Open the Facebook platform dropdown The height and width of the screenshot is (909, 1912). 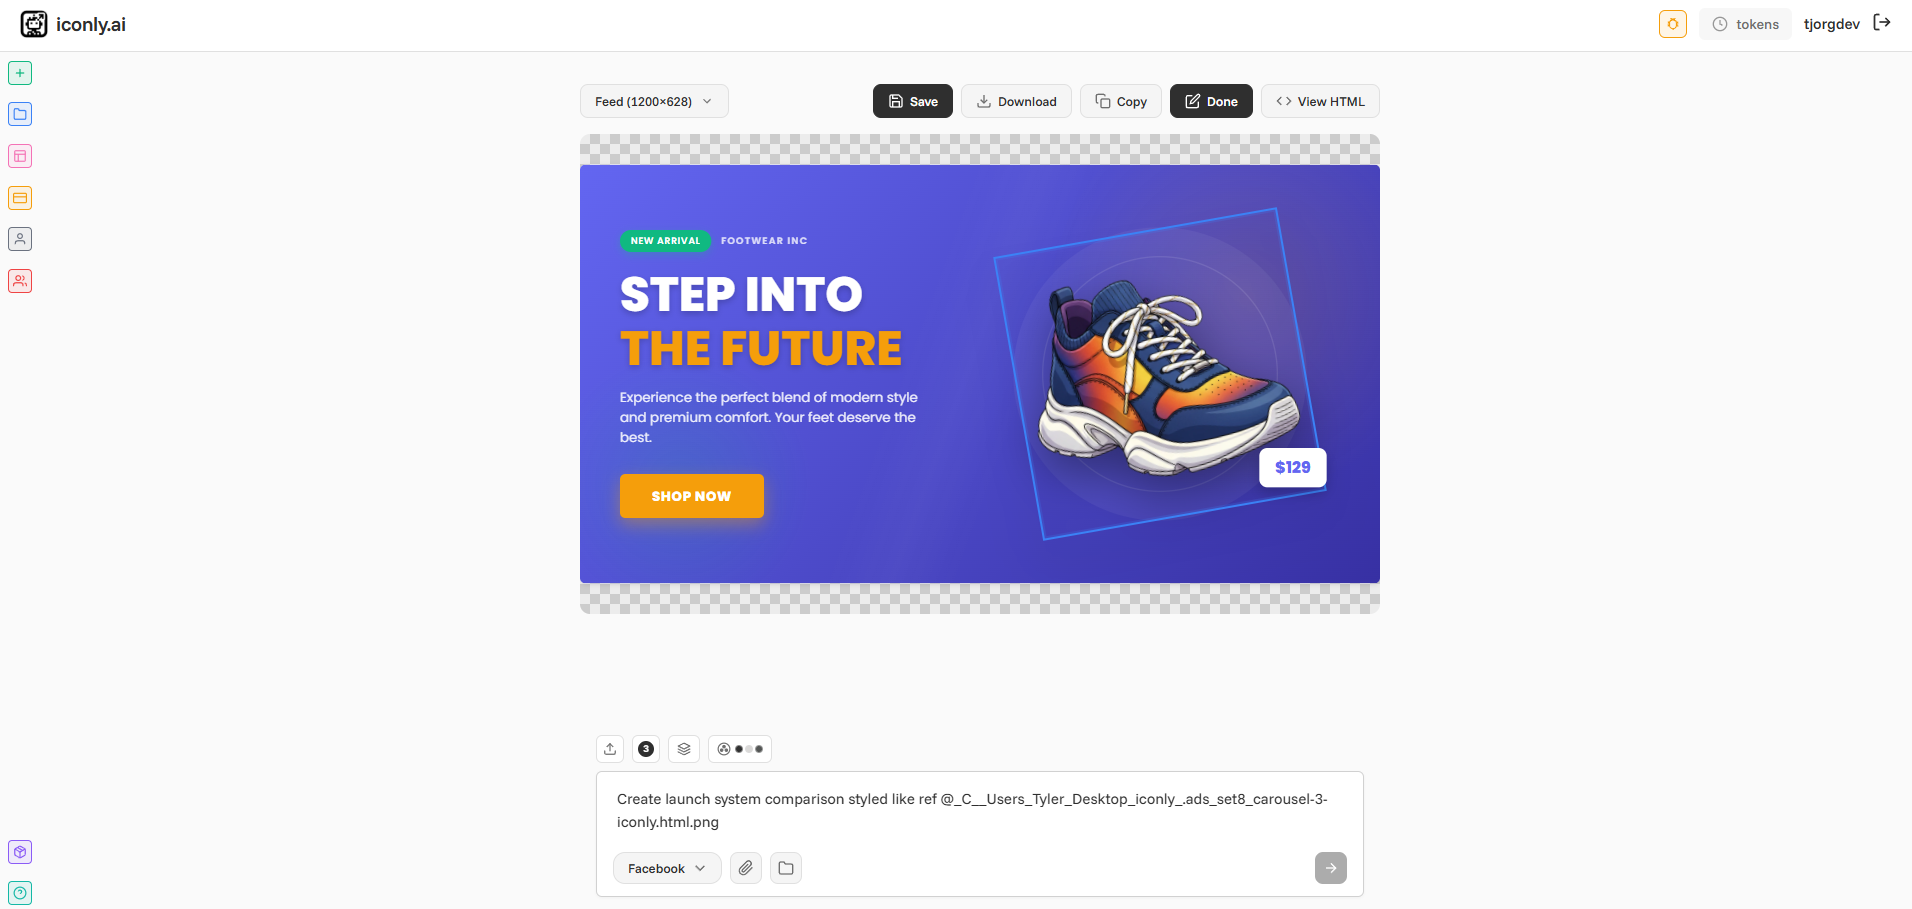point(667,868)
